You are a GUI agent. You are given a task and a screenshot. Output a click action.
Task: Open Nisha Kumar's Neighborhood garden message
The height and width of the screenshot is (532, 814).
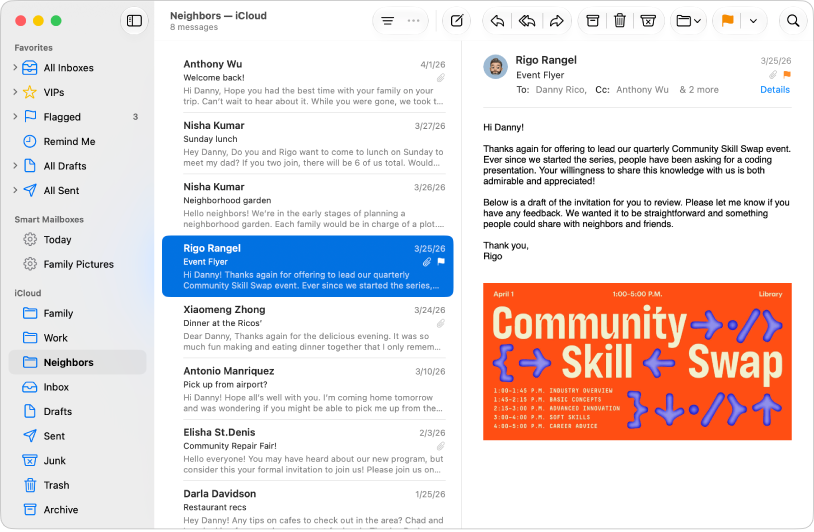(x=308, y=205)
